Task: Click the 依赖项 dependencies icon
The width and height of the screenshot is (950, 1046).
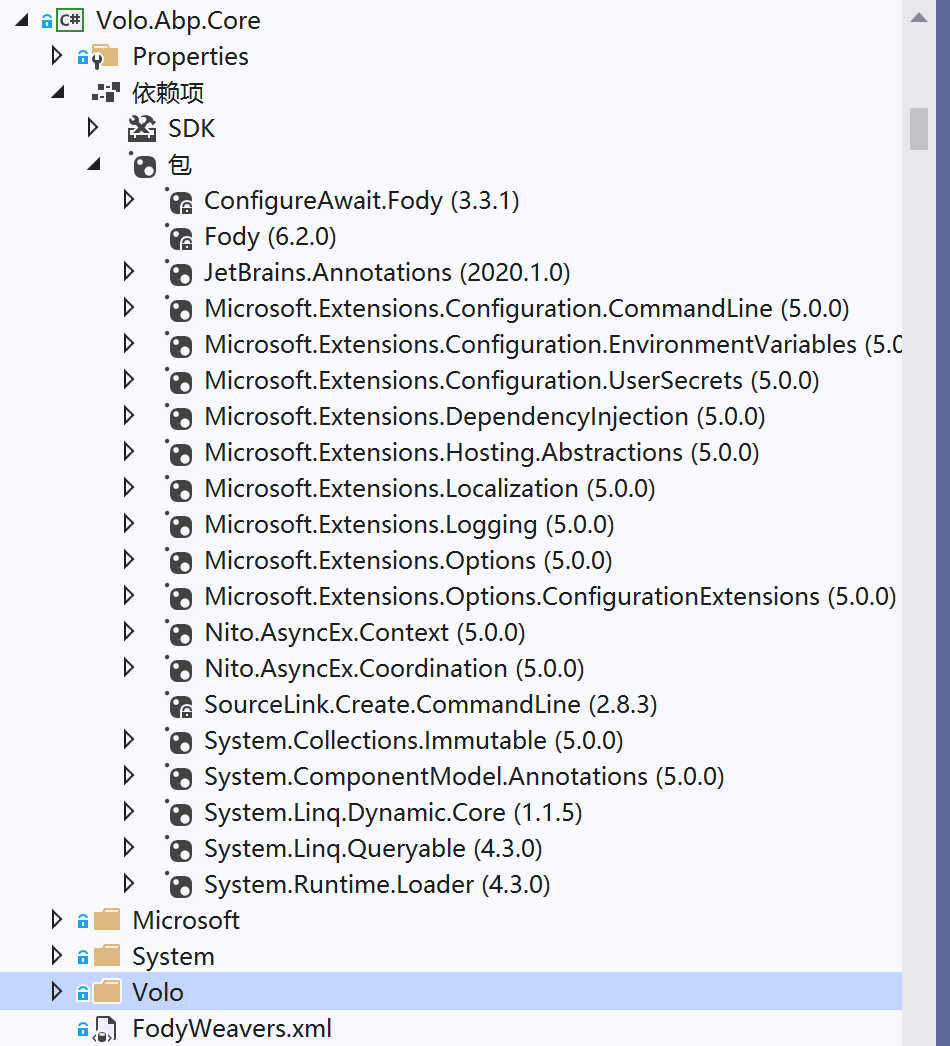Action: (105, 93)
